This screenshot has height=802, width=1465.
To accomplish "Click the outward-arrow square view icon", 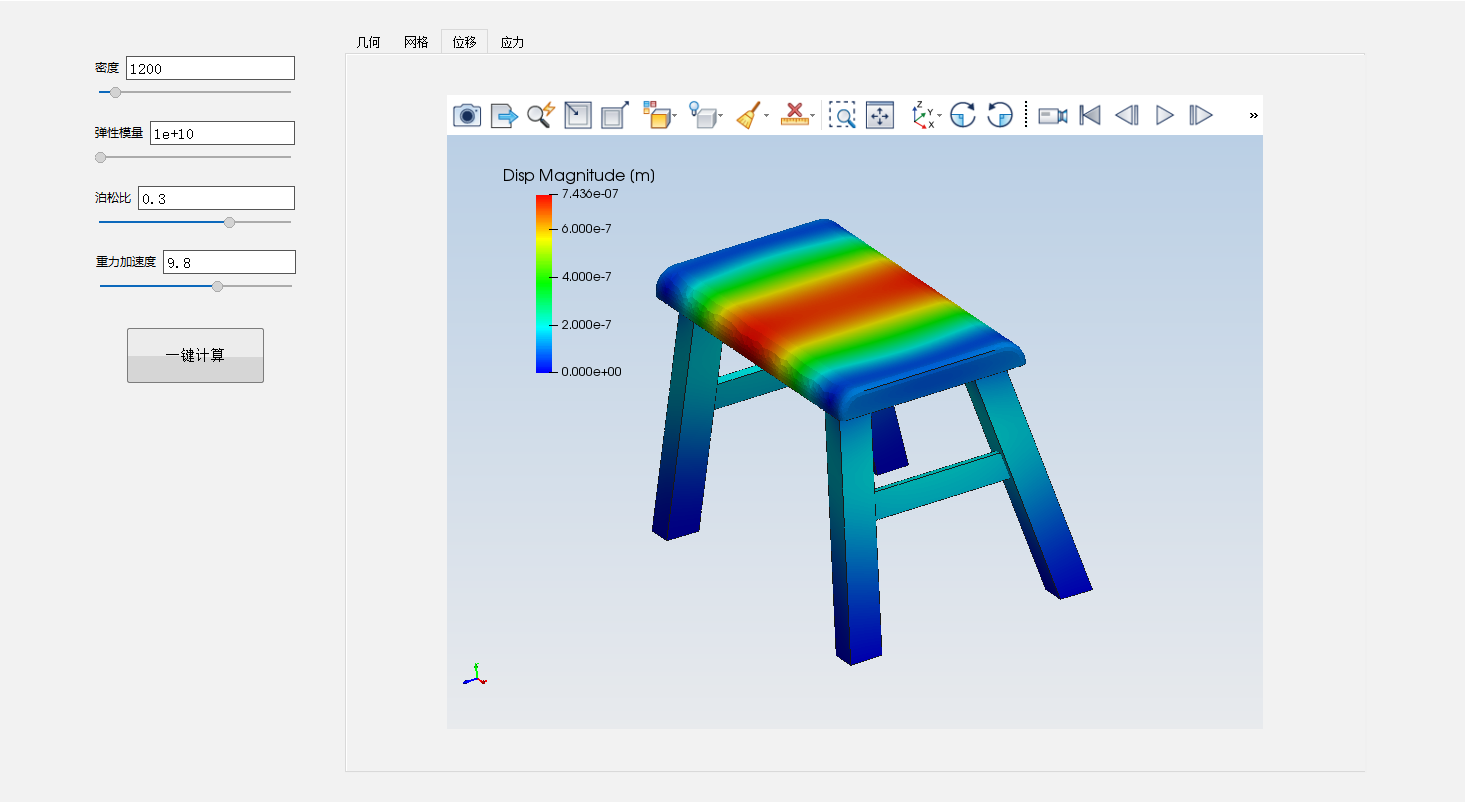I will tap(614, 115).
